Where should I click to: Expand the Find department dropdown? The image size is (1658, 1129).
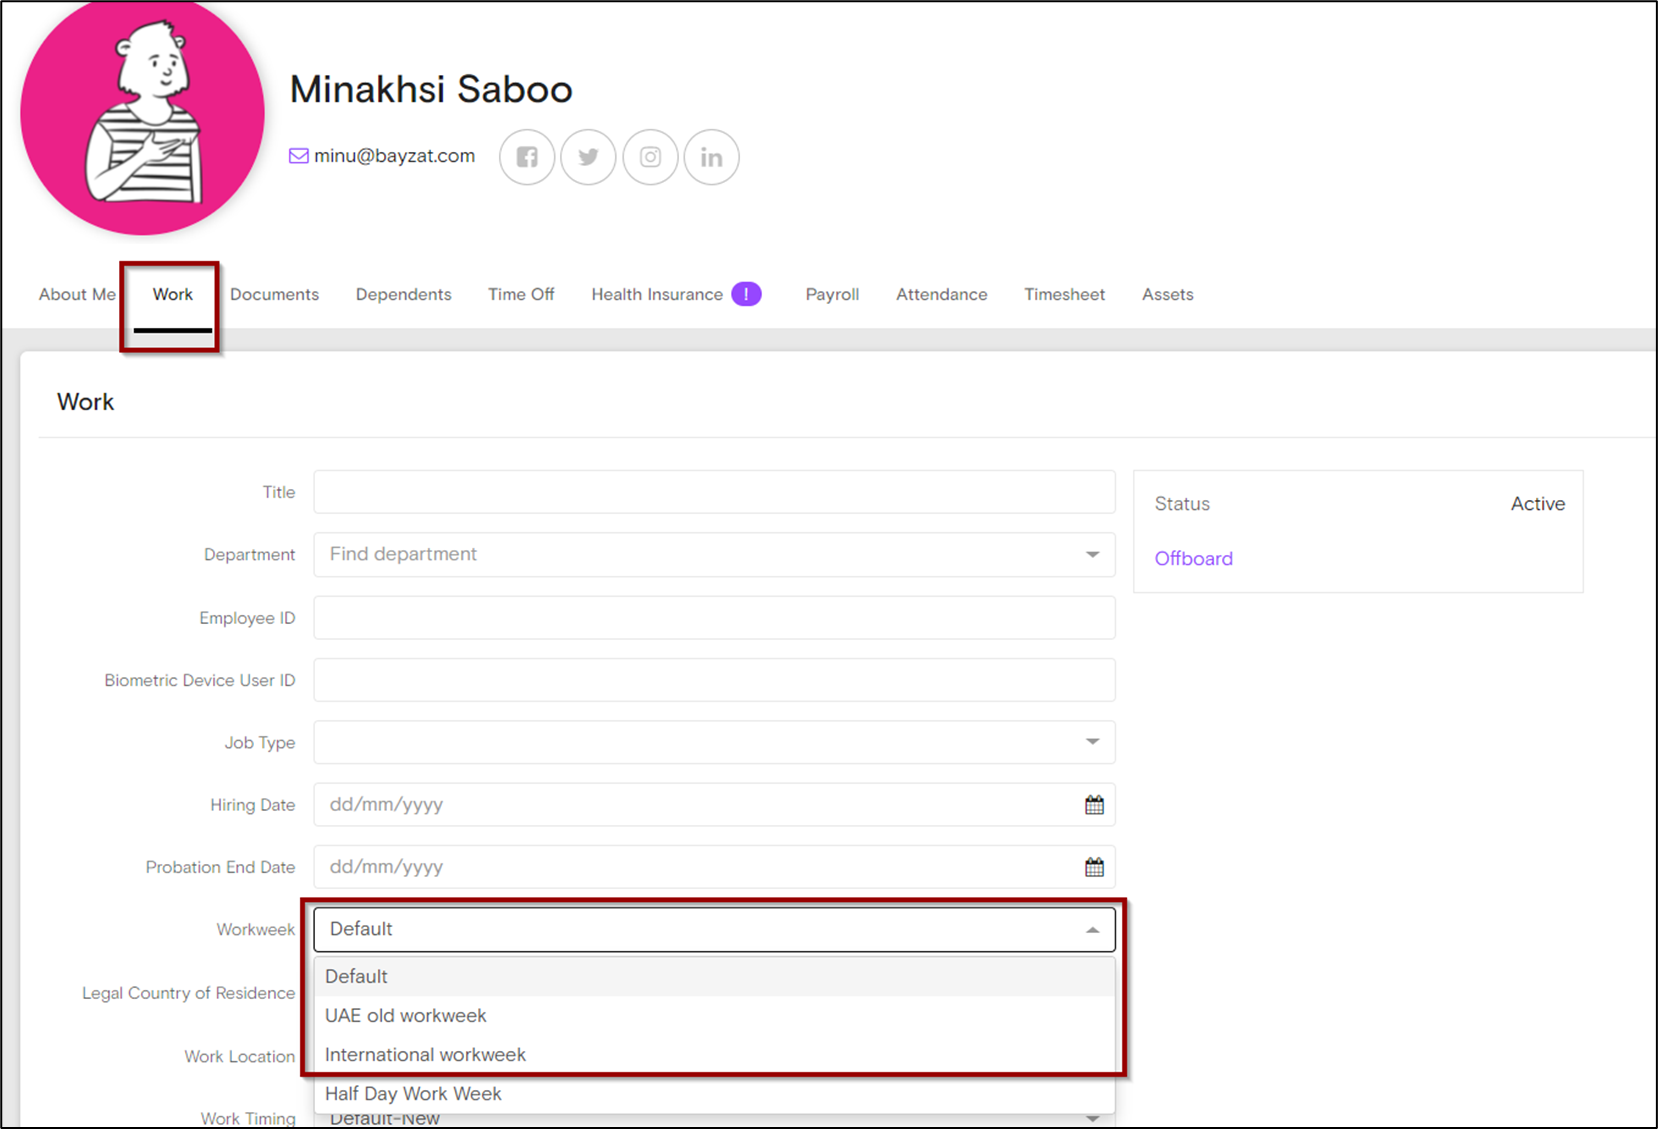click(x=714, y=554)
